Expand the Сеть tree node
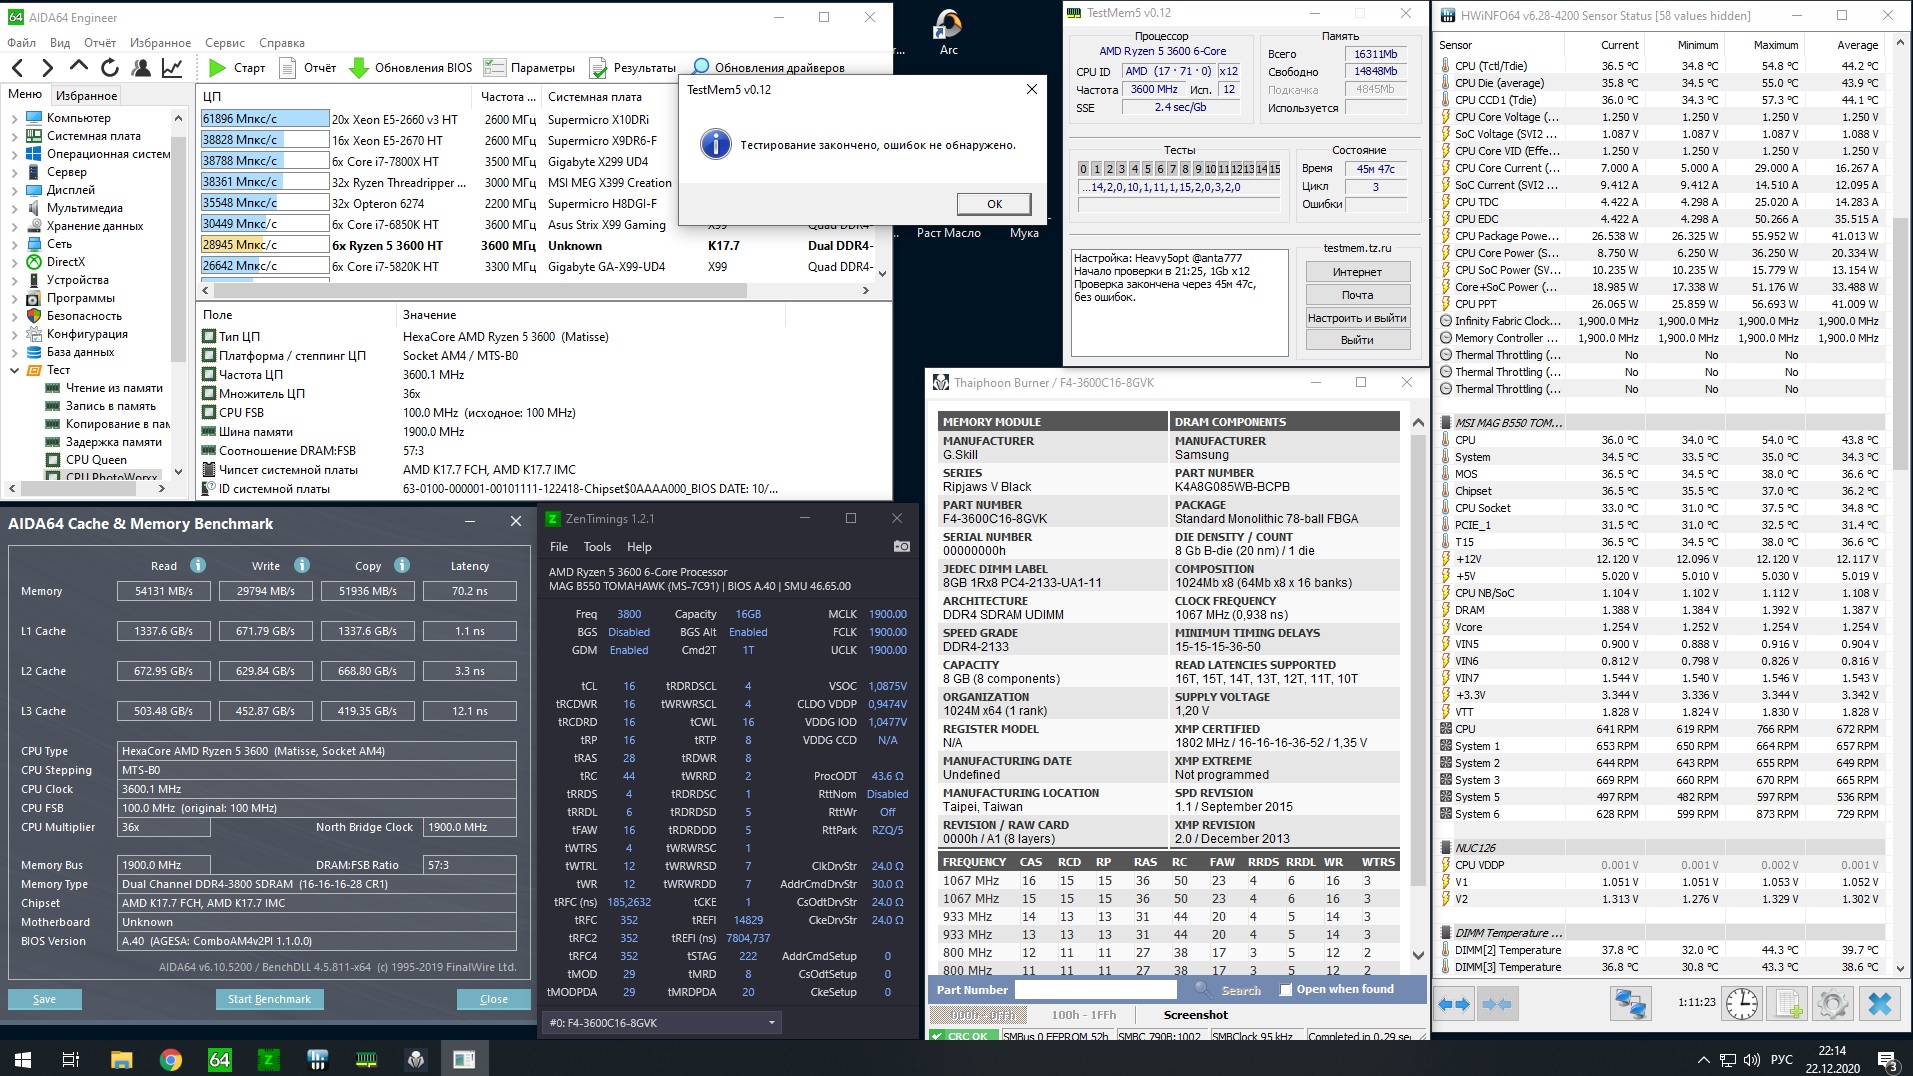 click(x=14, y=244)
